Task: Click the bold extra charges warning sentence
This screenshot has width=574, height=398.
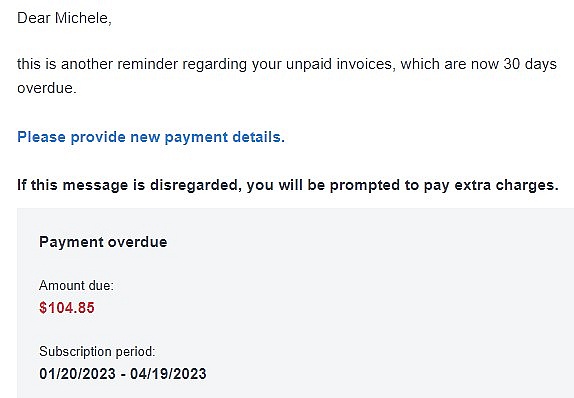Action: pos(288,185)
